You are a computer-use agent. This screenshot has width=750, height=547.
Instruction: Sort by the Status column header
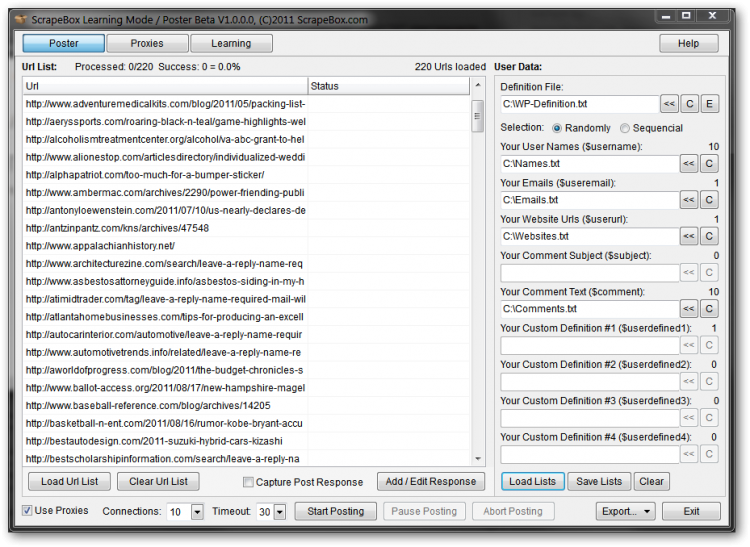[x=388, y=86]
